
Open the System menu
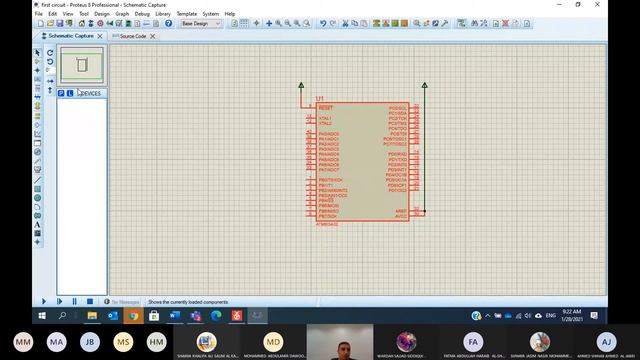(211, 14)
